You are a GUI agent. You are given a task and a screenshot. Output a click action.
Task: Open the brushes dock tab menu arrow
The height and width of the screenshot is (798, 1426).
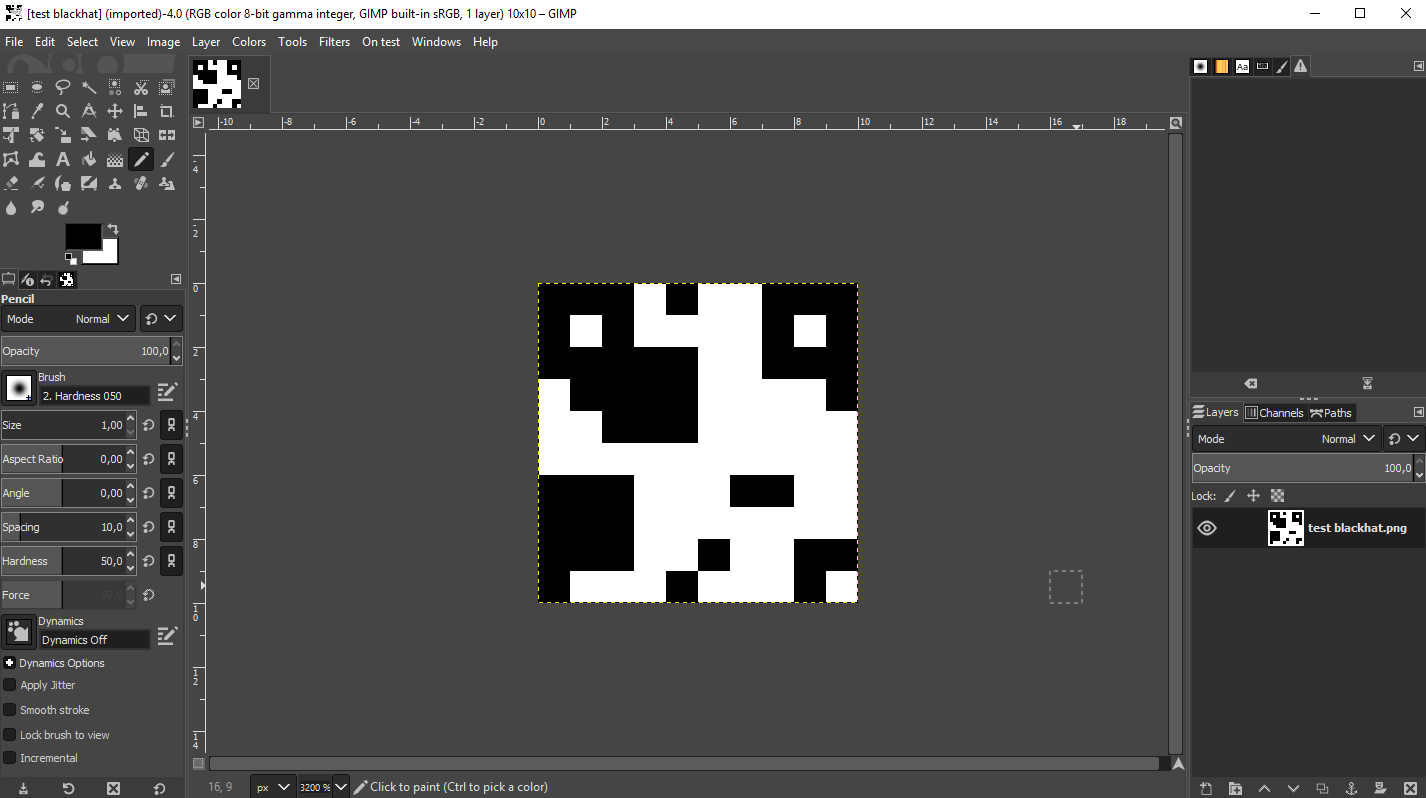click(x=1418, y=66)
